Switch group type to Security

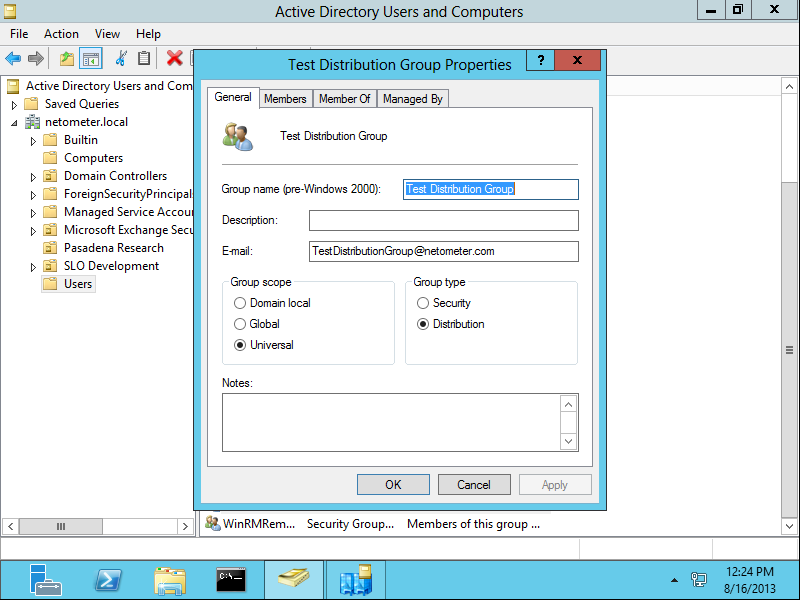[423, 303]
